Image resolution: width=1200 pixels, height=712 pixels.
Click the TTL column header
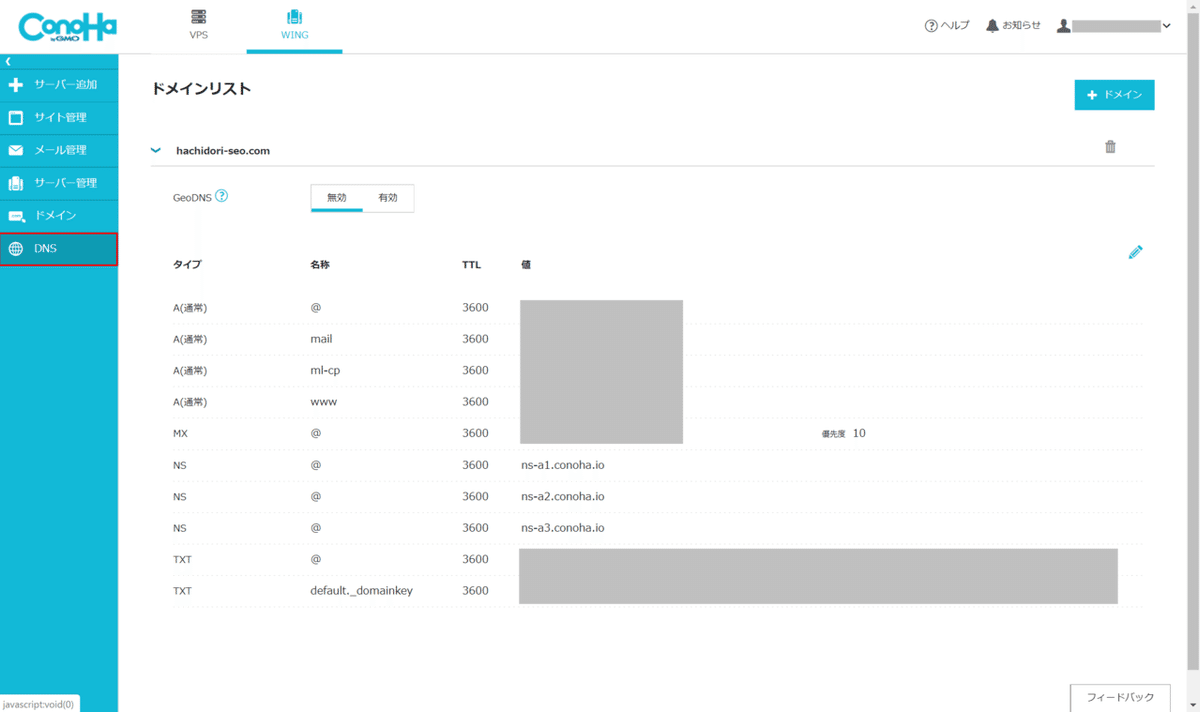click(472, 265)
